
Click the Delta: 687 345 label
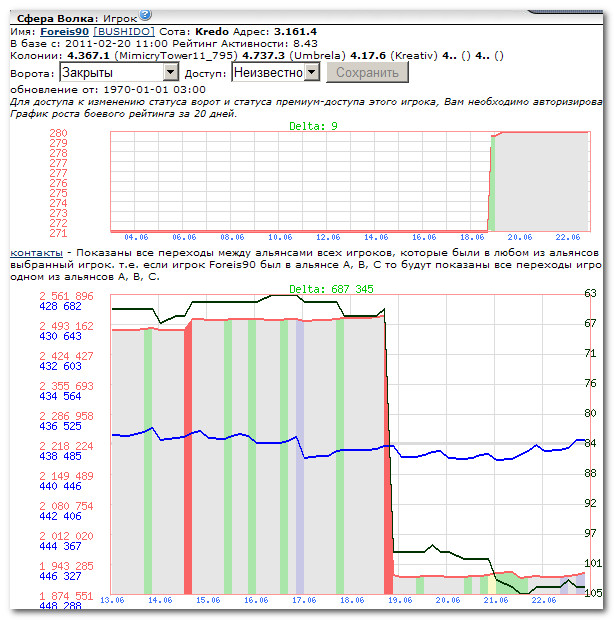[x=331, y=289]
